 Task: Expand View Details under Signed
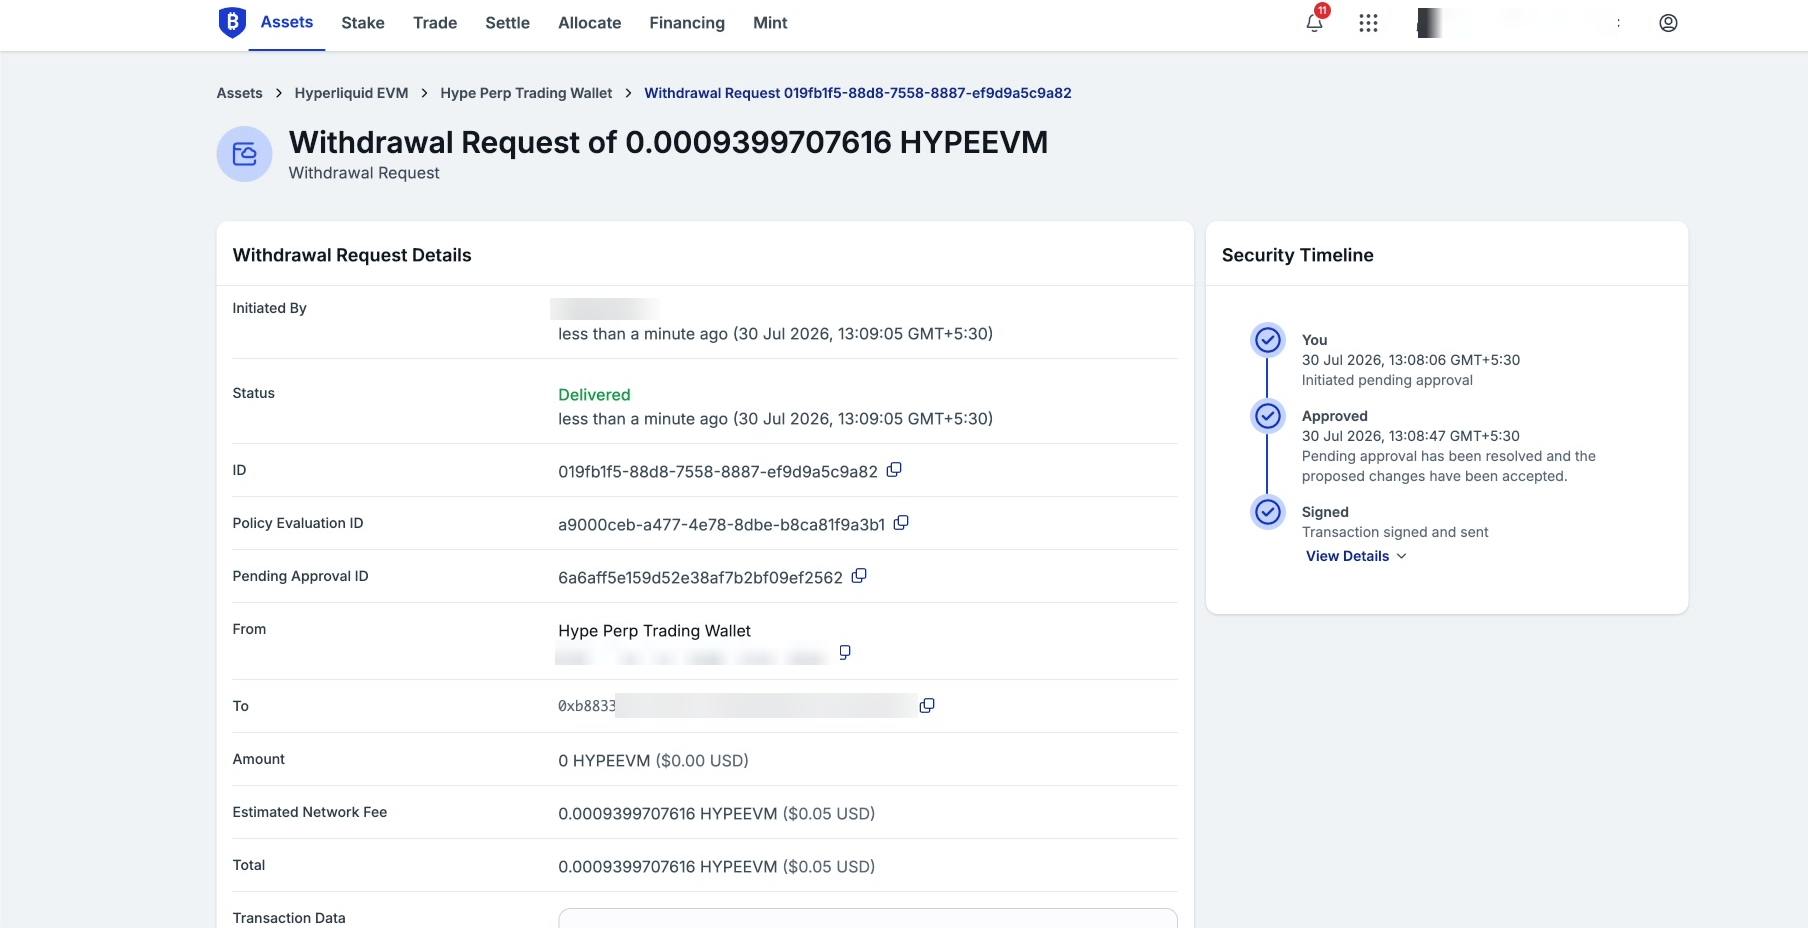click(1356, 556)
